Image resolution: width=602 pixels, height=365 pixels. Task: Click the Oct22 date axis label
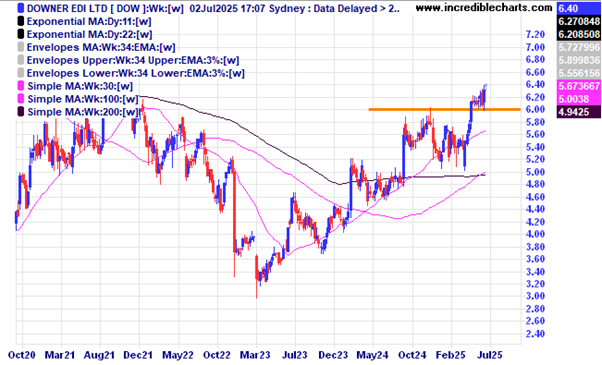(x=217, y=355)
